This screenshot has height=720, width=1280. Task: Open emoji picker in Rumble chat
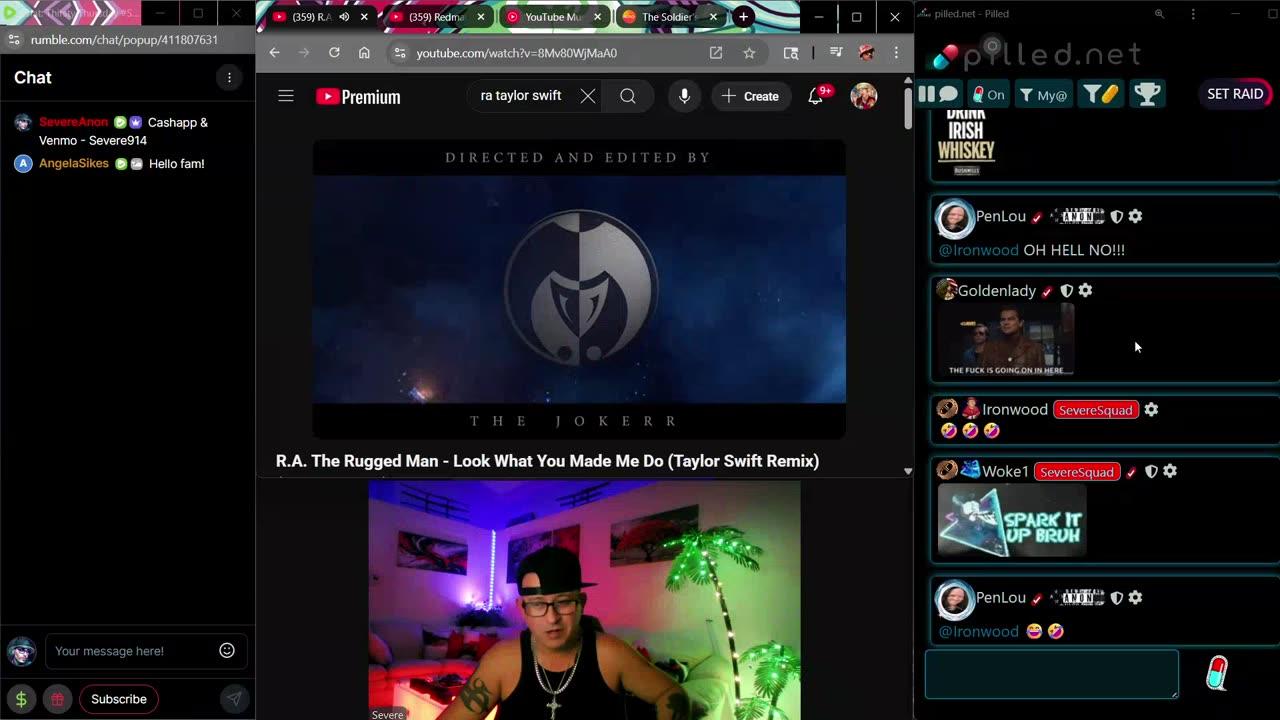point(227,651)
